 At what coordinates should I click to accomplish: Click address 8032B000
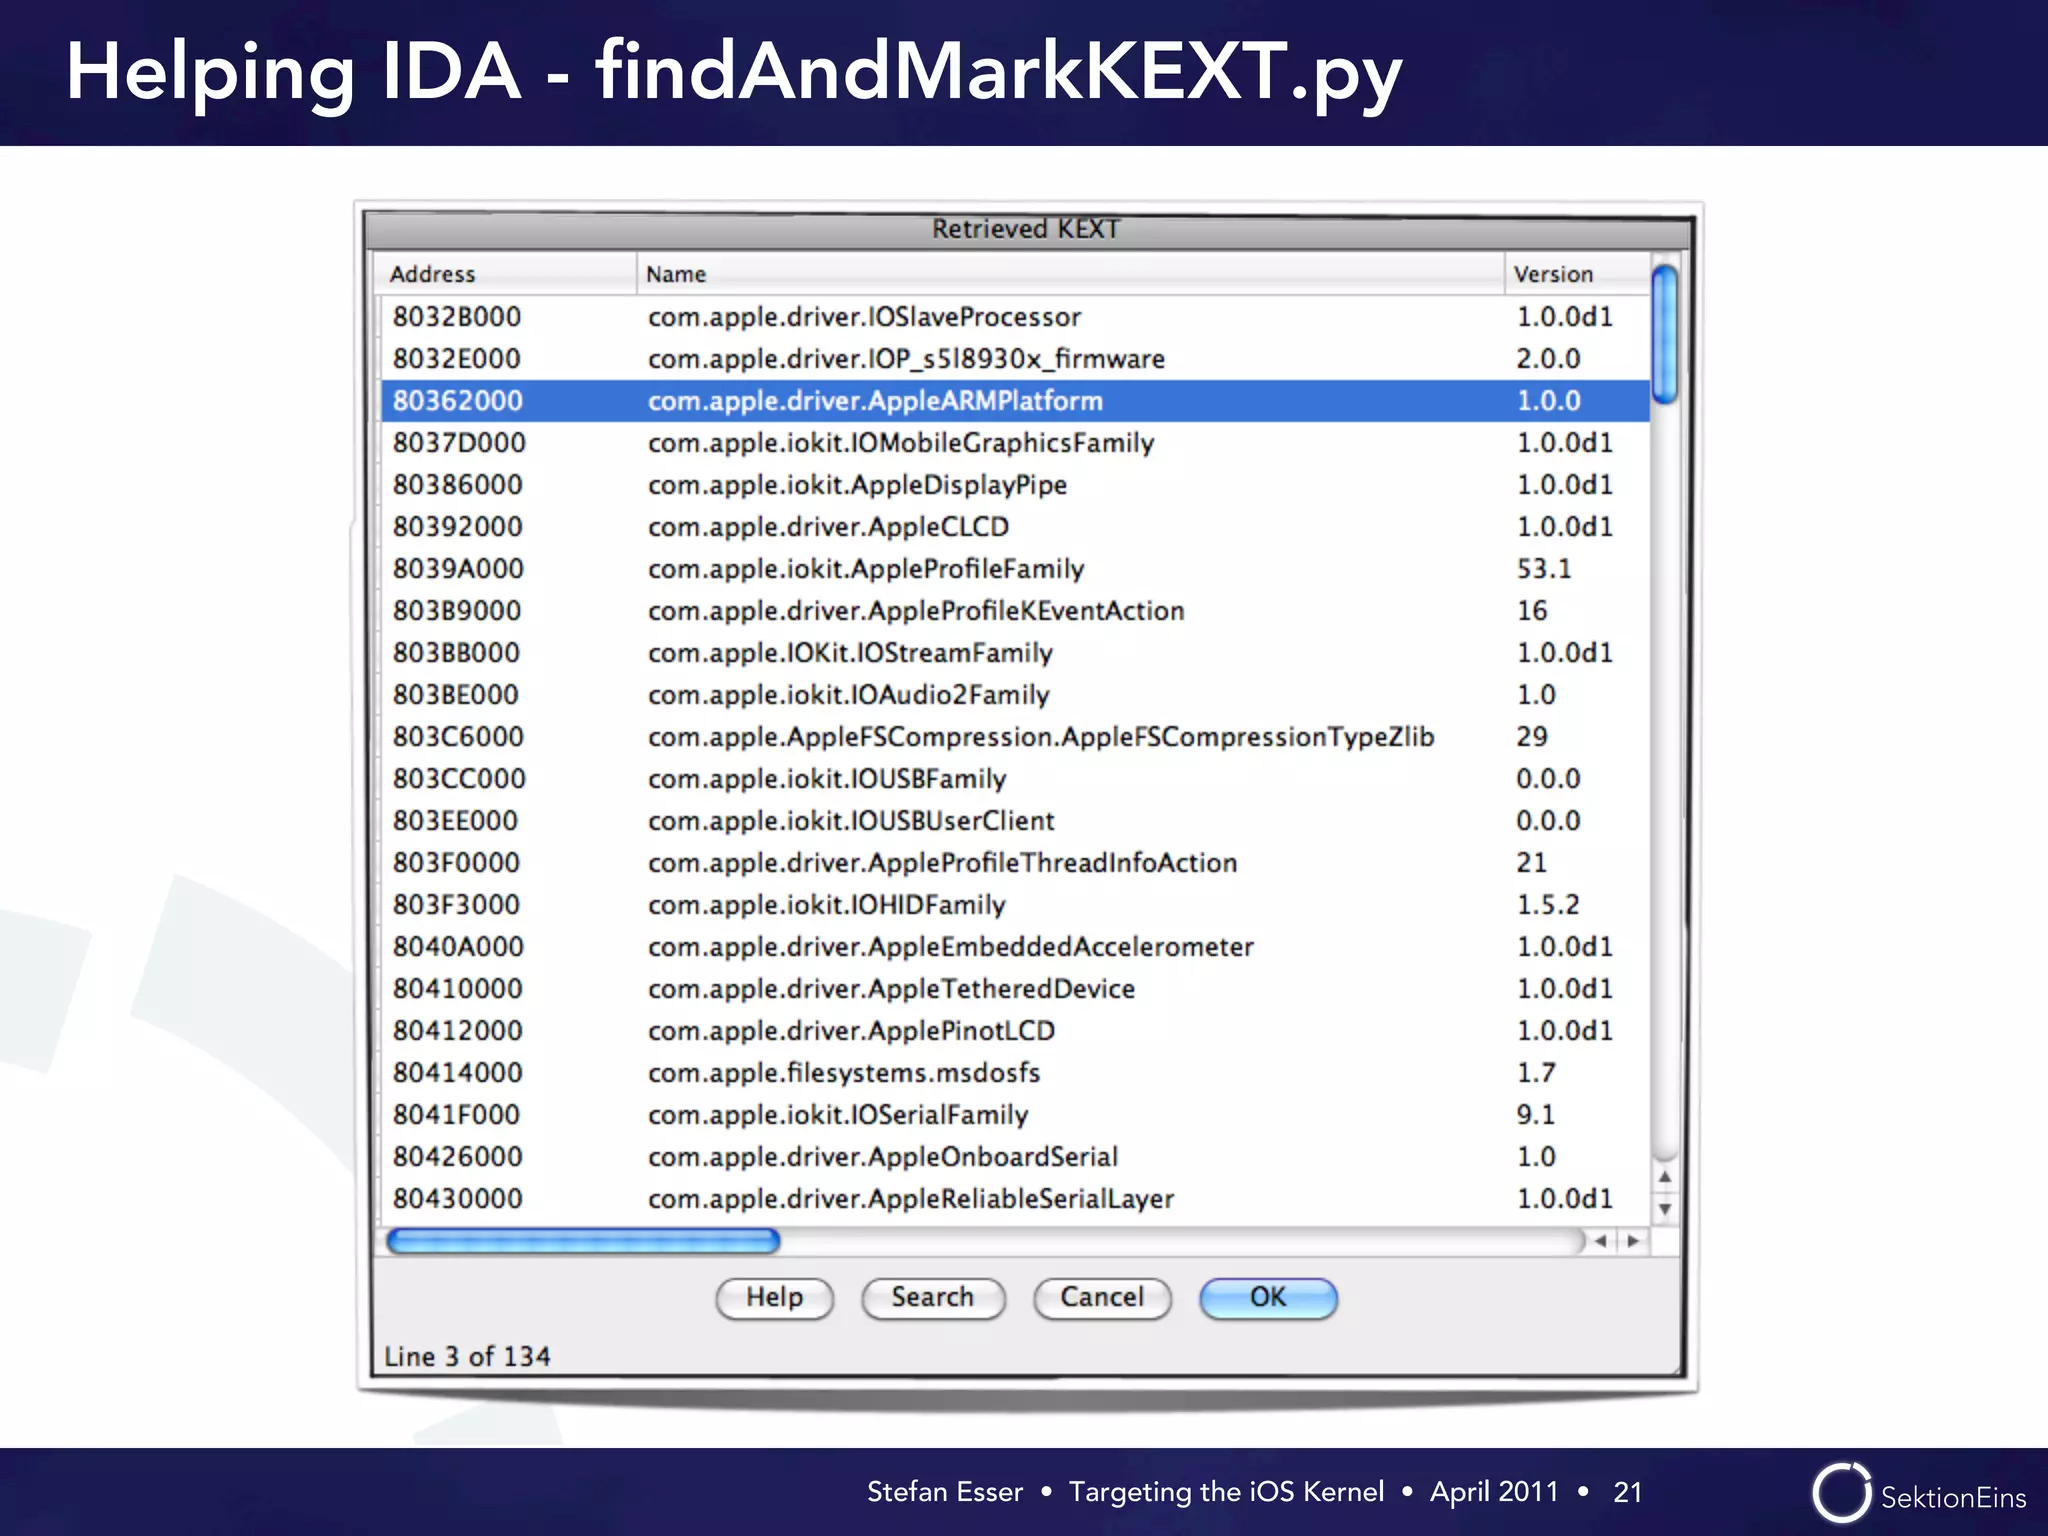coord(457,317)
